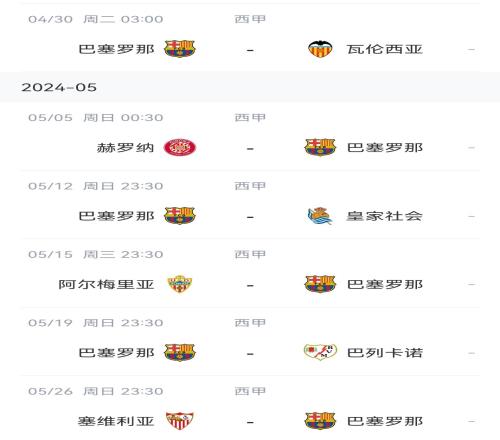Click Barcelona crest in 05/12 match
Image resolution: width=500 pixels, height=440 pixels.
180,216
